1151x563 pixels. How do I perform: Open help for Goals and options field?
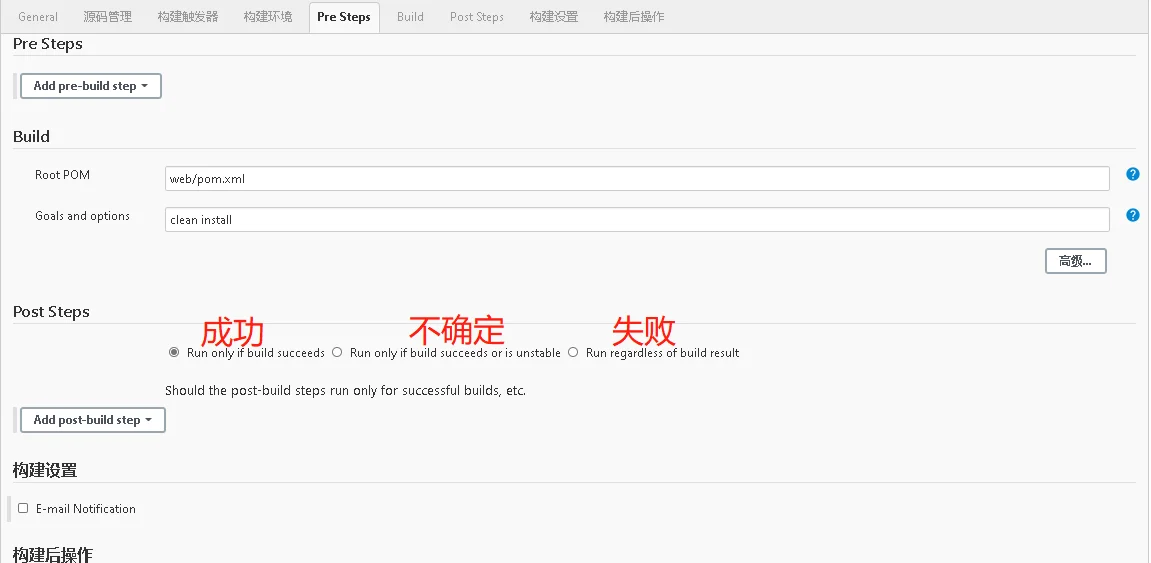(x=1133, y=215)
